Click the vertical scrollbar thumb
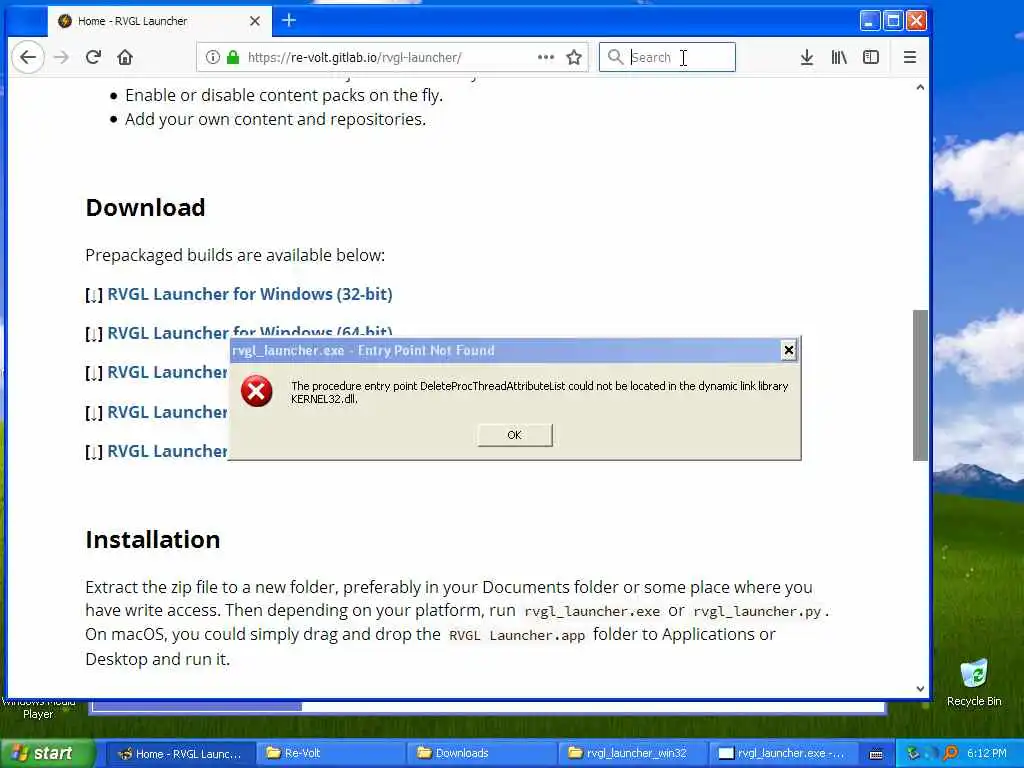1024x768 pixels. pos(920,385)
